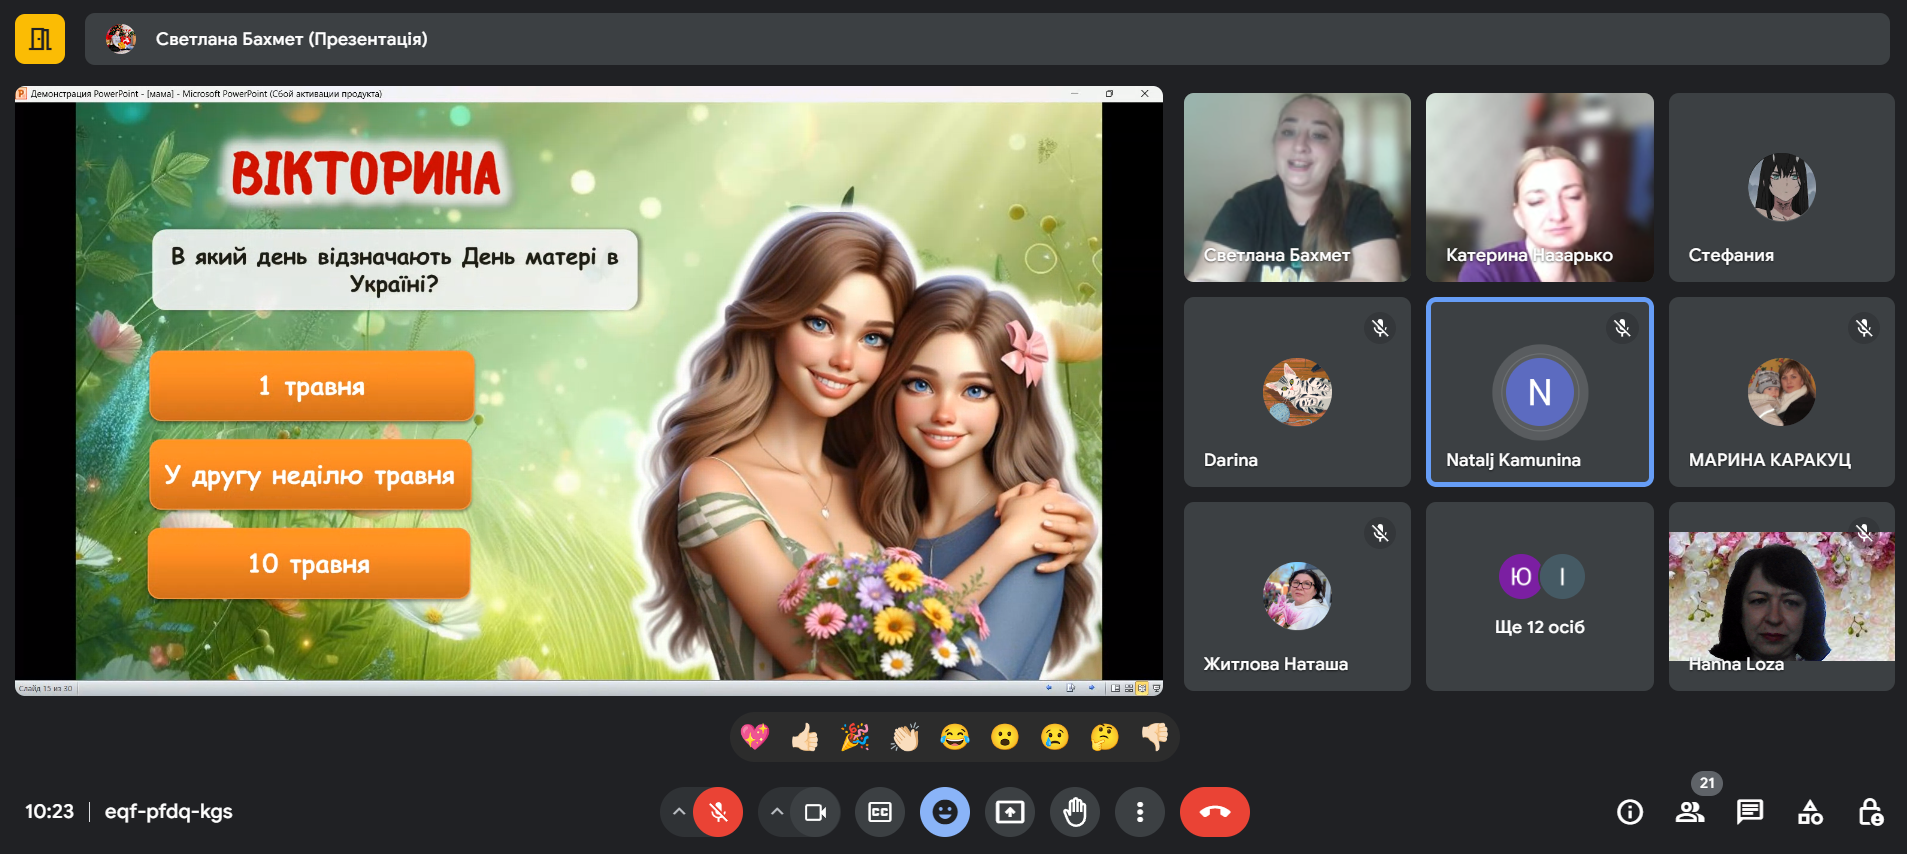Open the 'Ще 12 осіб' tile
1907x854 pixels.
(1539, 597)
